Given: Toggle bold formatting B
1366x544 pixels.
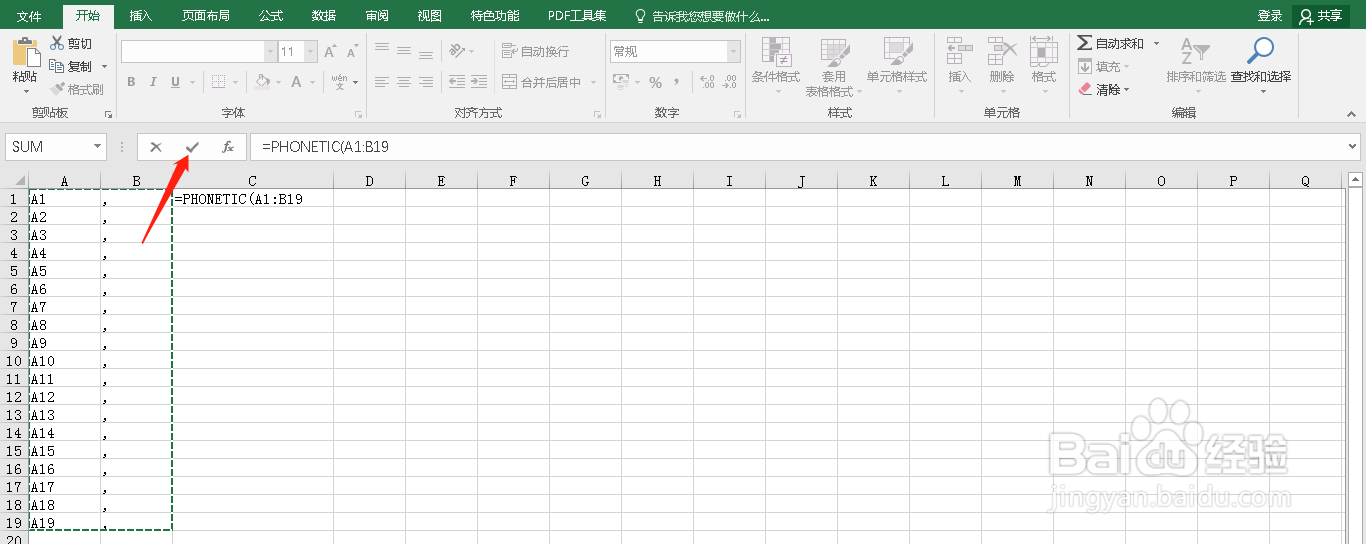Looking at the screenshot, I should [x=131, y=82].
